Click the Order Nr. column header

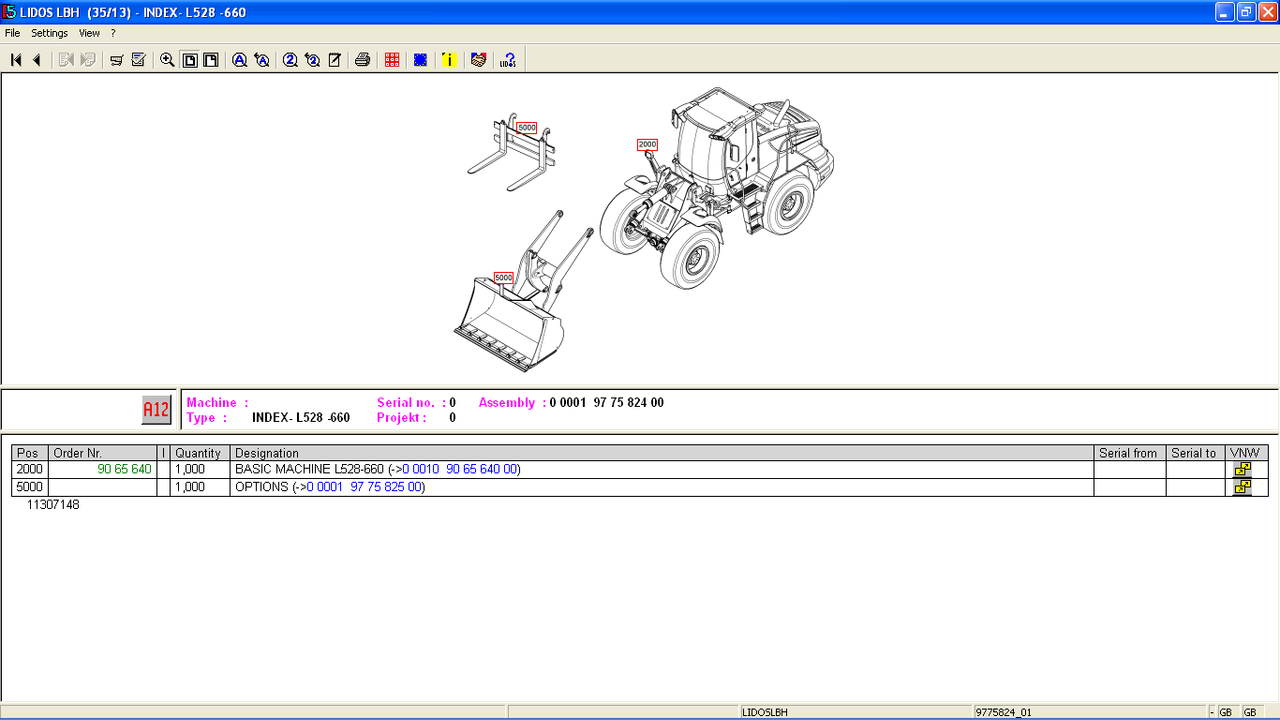click(x=103, y=453)
